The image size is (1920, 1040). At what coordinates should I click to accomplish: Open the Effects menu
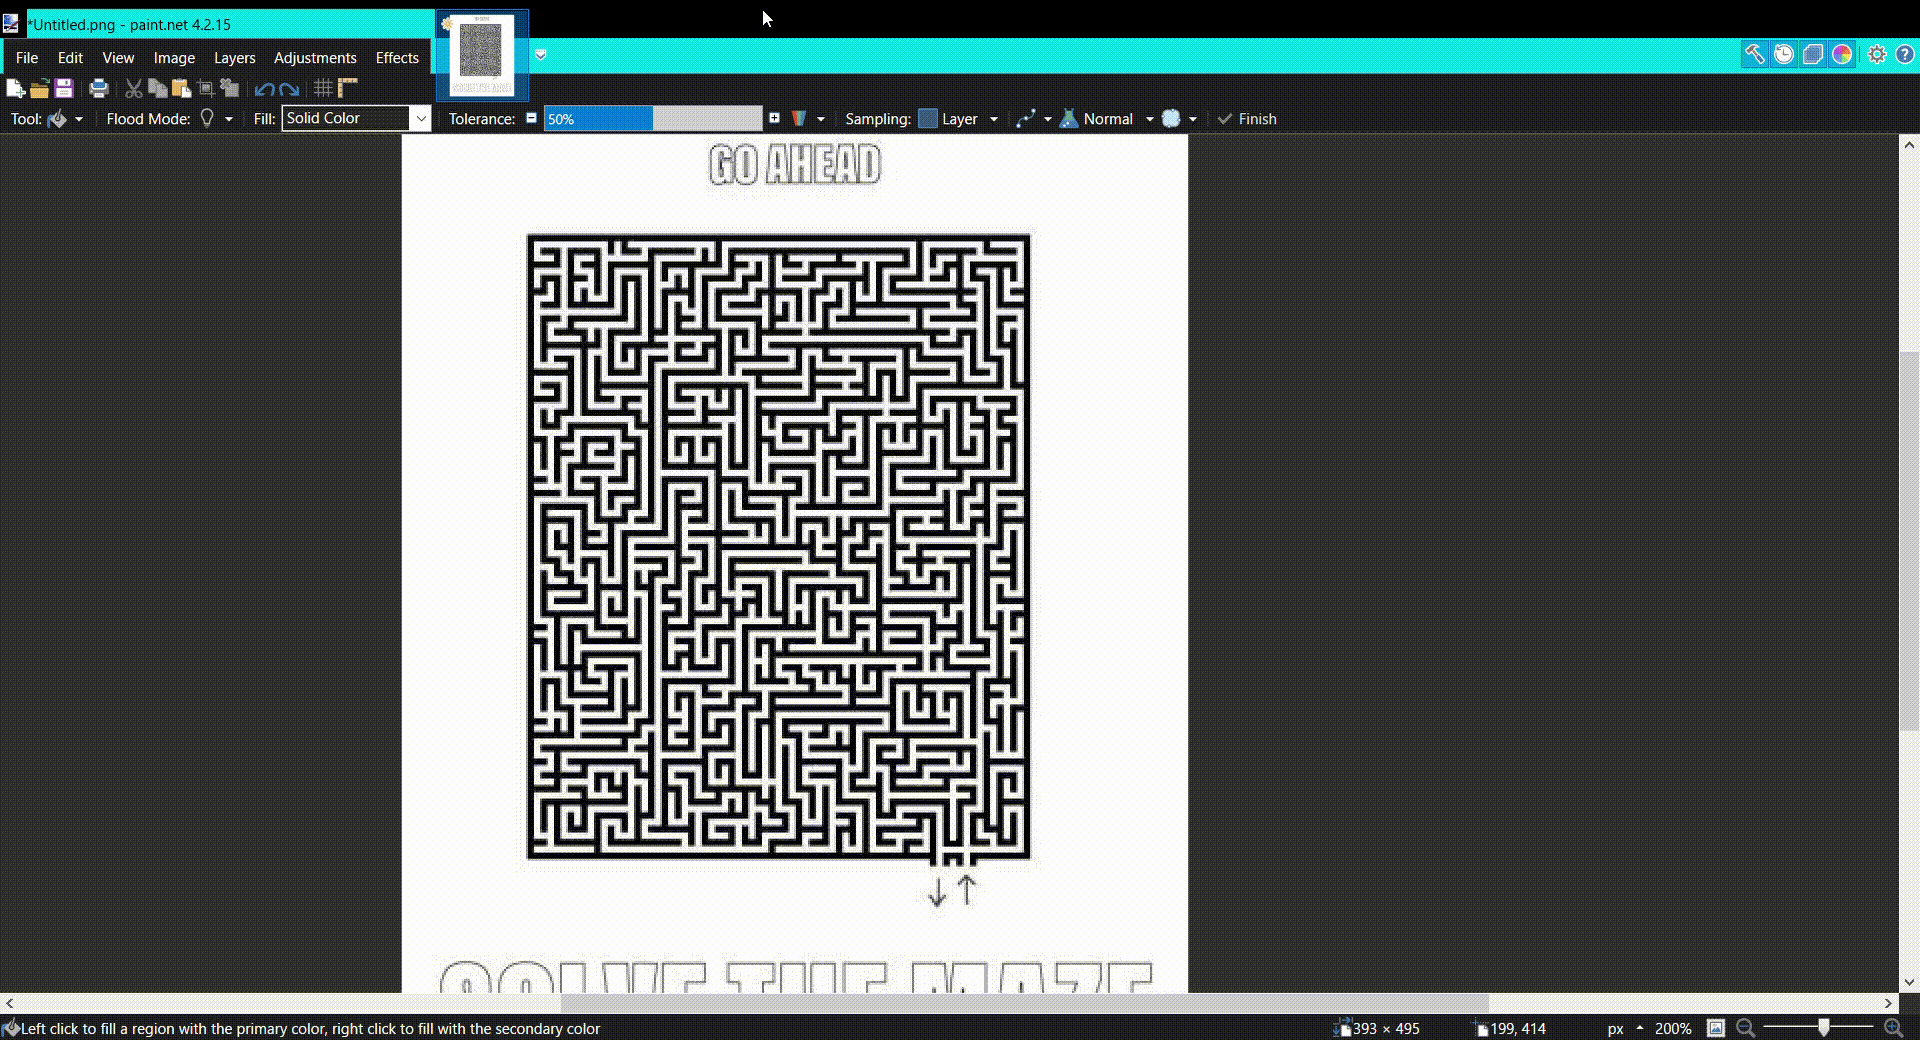tap(397, 58)
